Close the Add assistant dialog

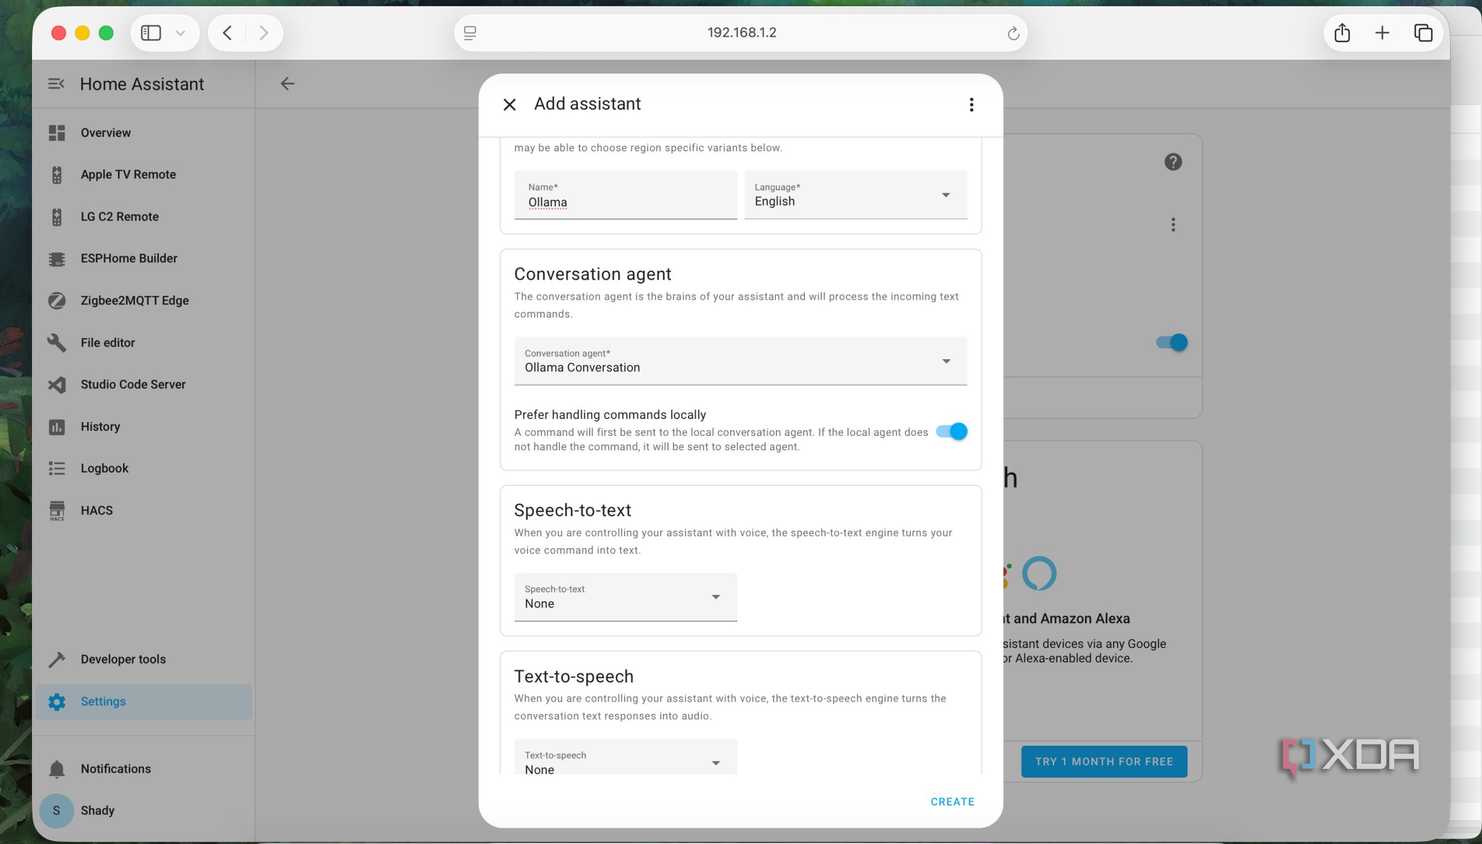tap(510, 104)
